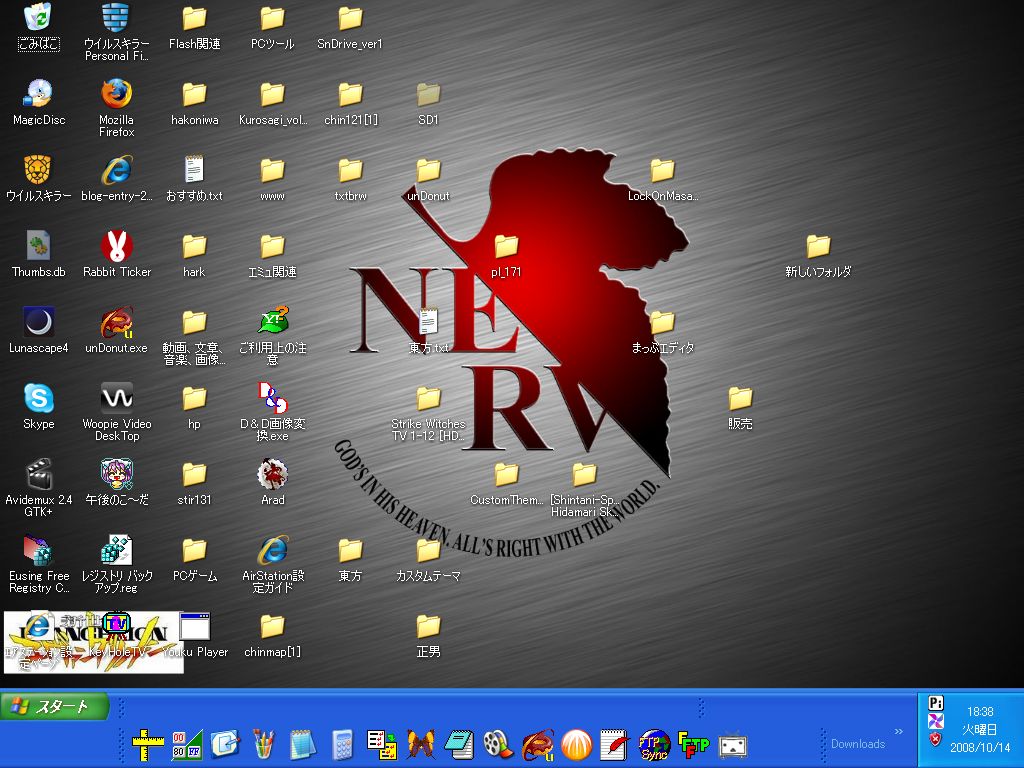Open Mozilla Firefox desktop icon
Image resolution: width=1024 pixels, height=768 pixels.
(117, 95)
